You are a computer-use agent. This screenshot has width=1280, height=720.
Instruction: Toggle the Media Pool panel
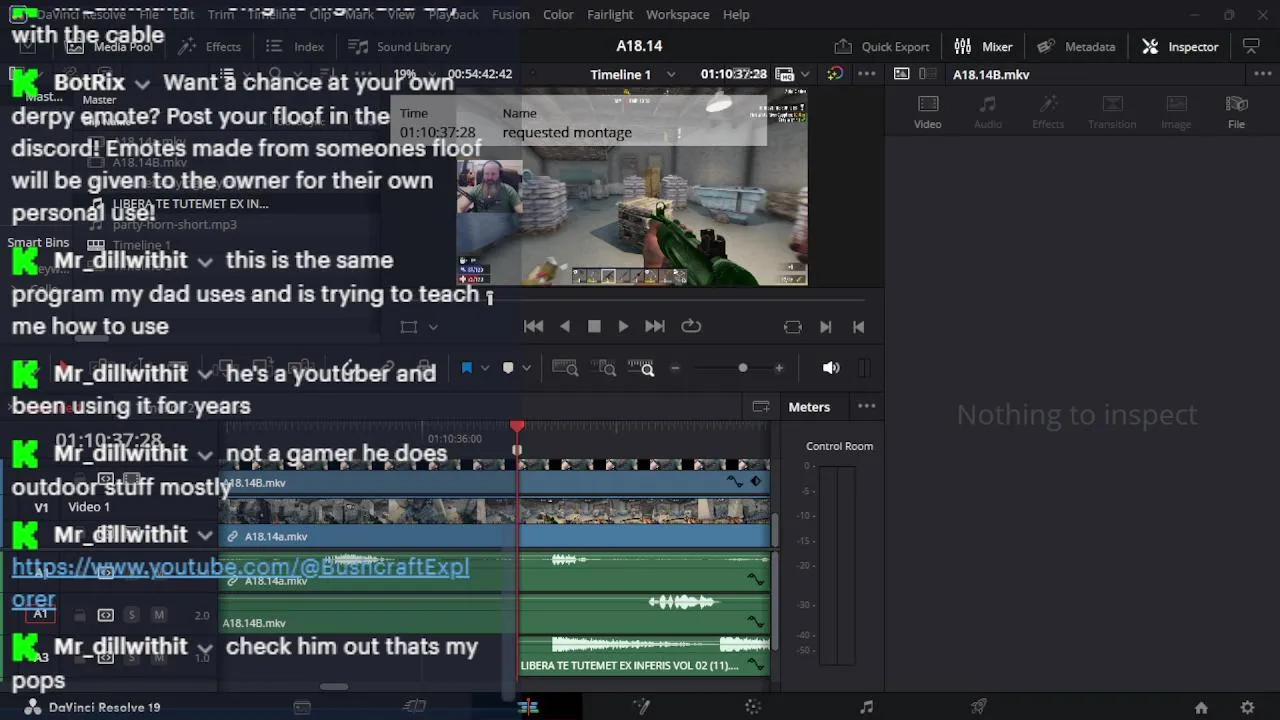click(108, 46)
